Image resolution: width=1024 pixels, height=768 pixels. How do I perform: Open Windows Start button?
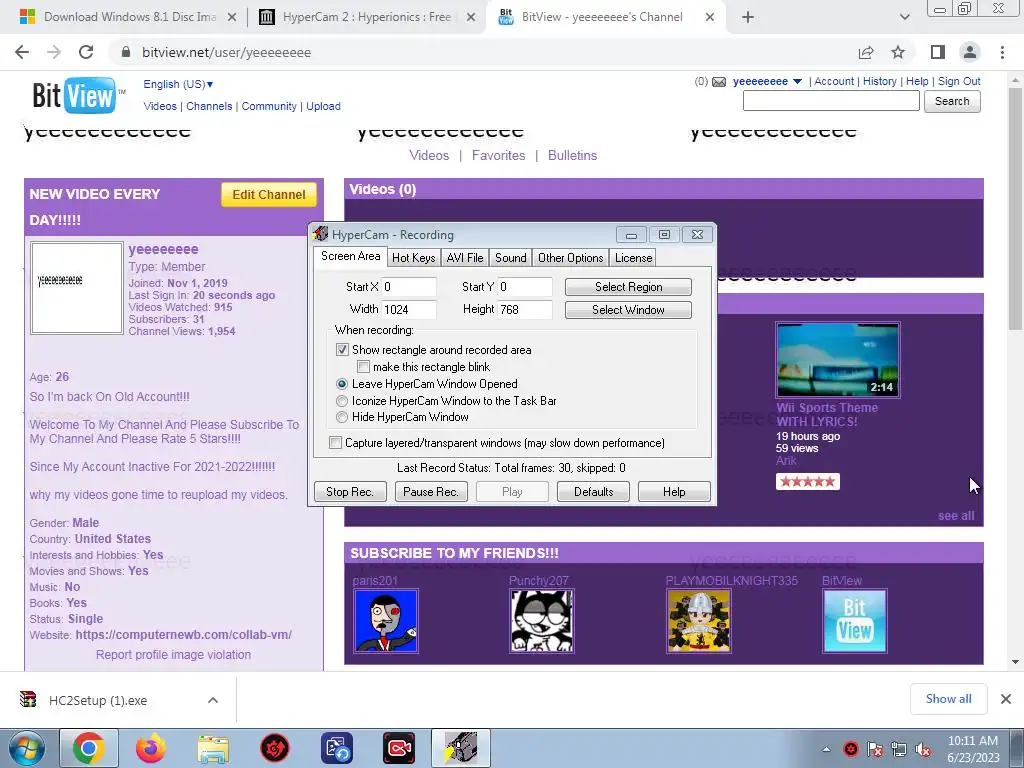(x=27, y=748)
